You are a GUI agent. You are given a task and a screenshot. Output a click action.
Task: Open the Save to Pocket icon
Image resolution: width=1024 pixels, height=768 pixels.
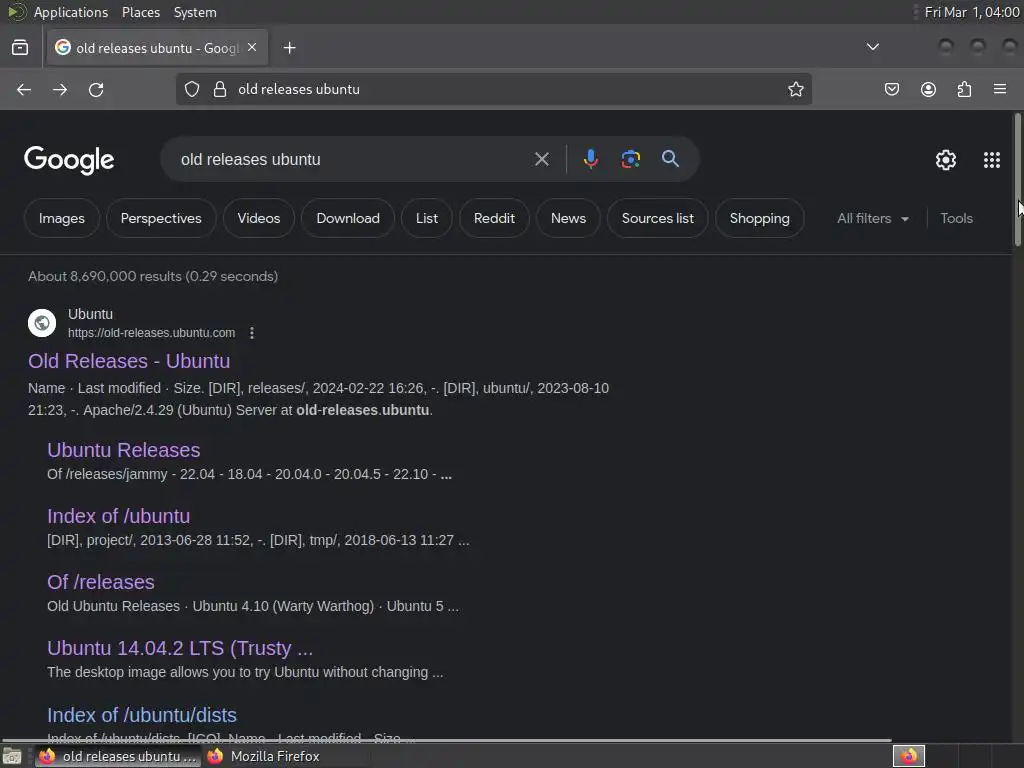tap(891, 89)
